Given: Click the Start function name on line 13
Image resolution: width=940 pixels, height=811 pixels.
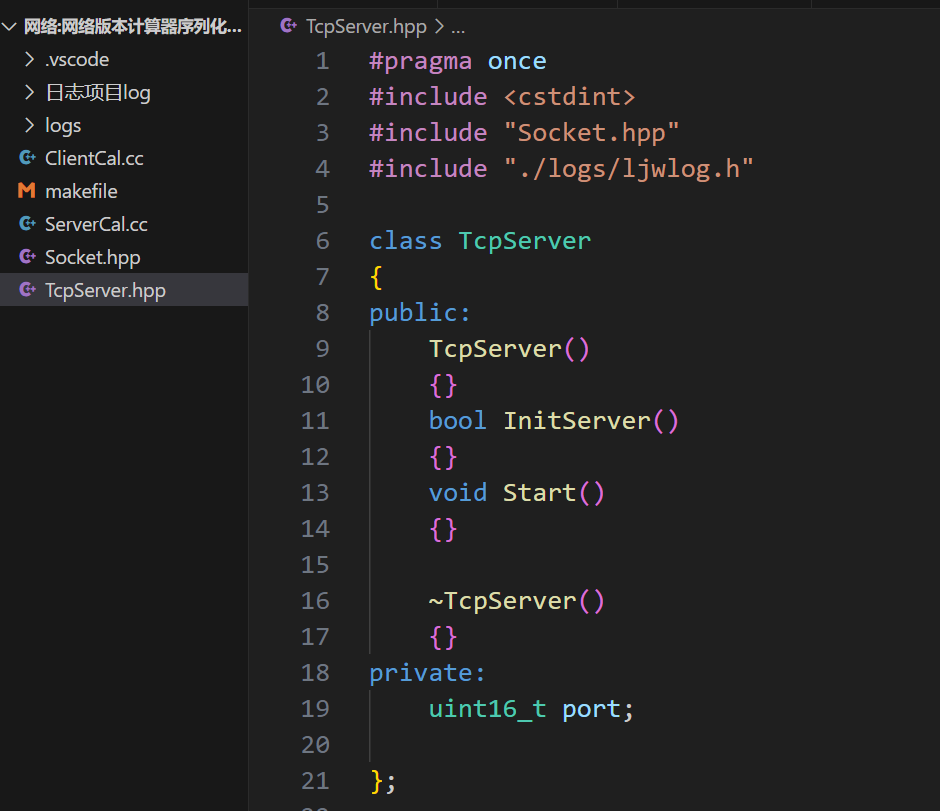Looking at the screenshot, I should [539, 493].
